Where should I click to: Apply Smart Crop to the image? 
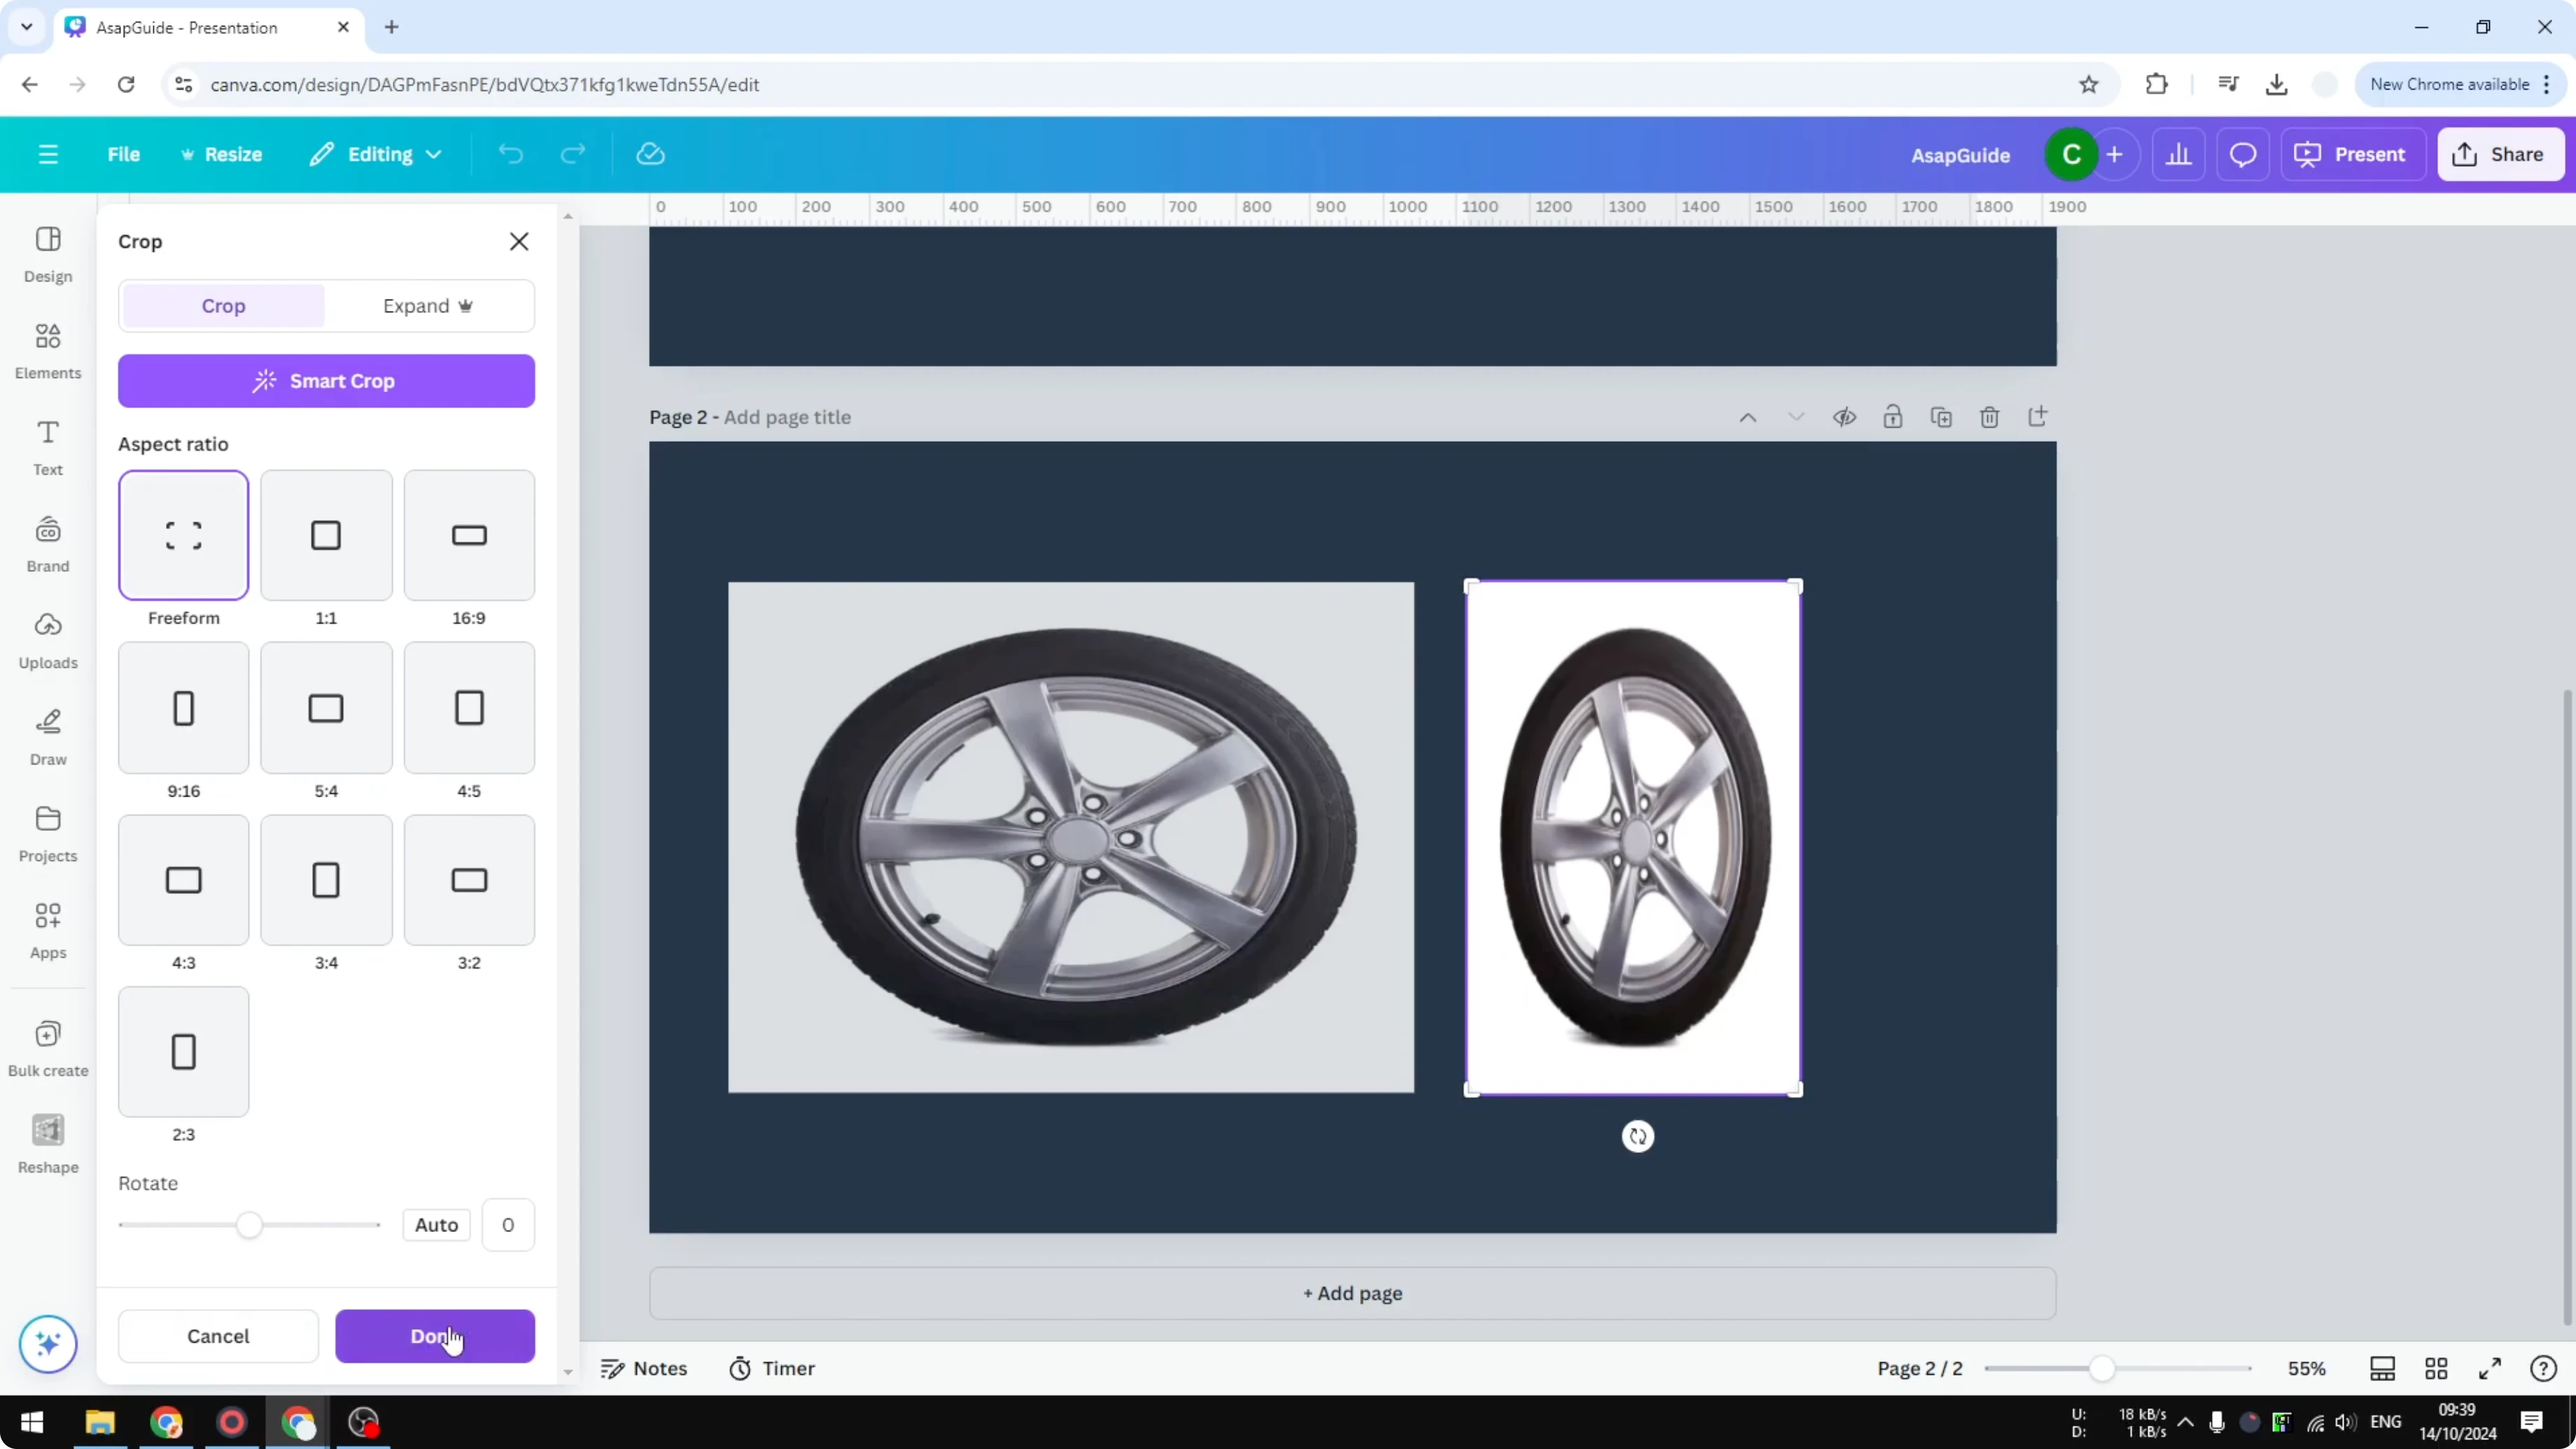(x=326, y=381)
